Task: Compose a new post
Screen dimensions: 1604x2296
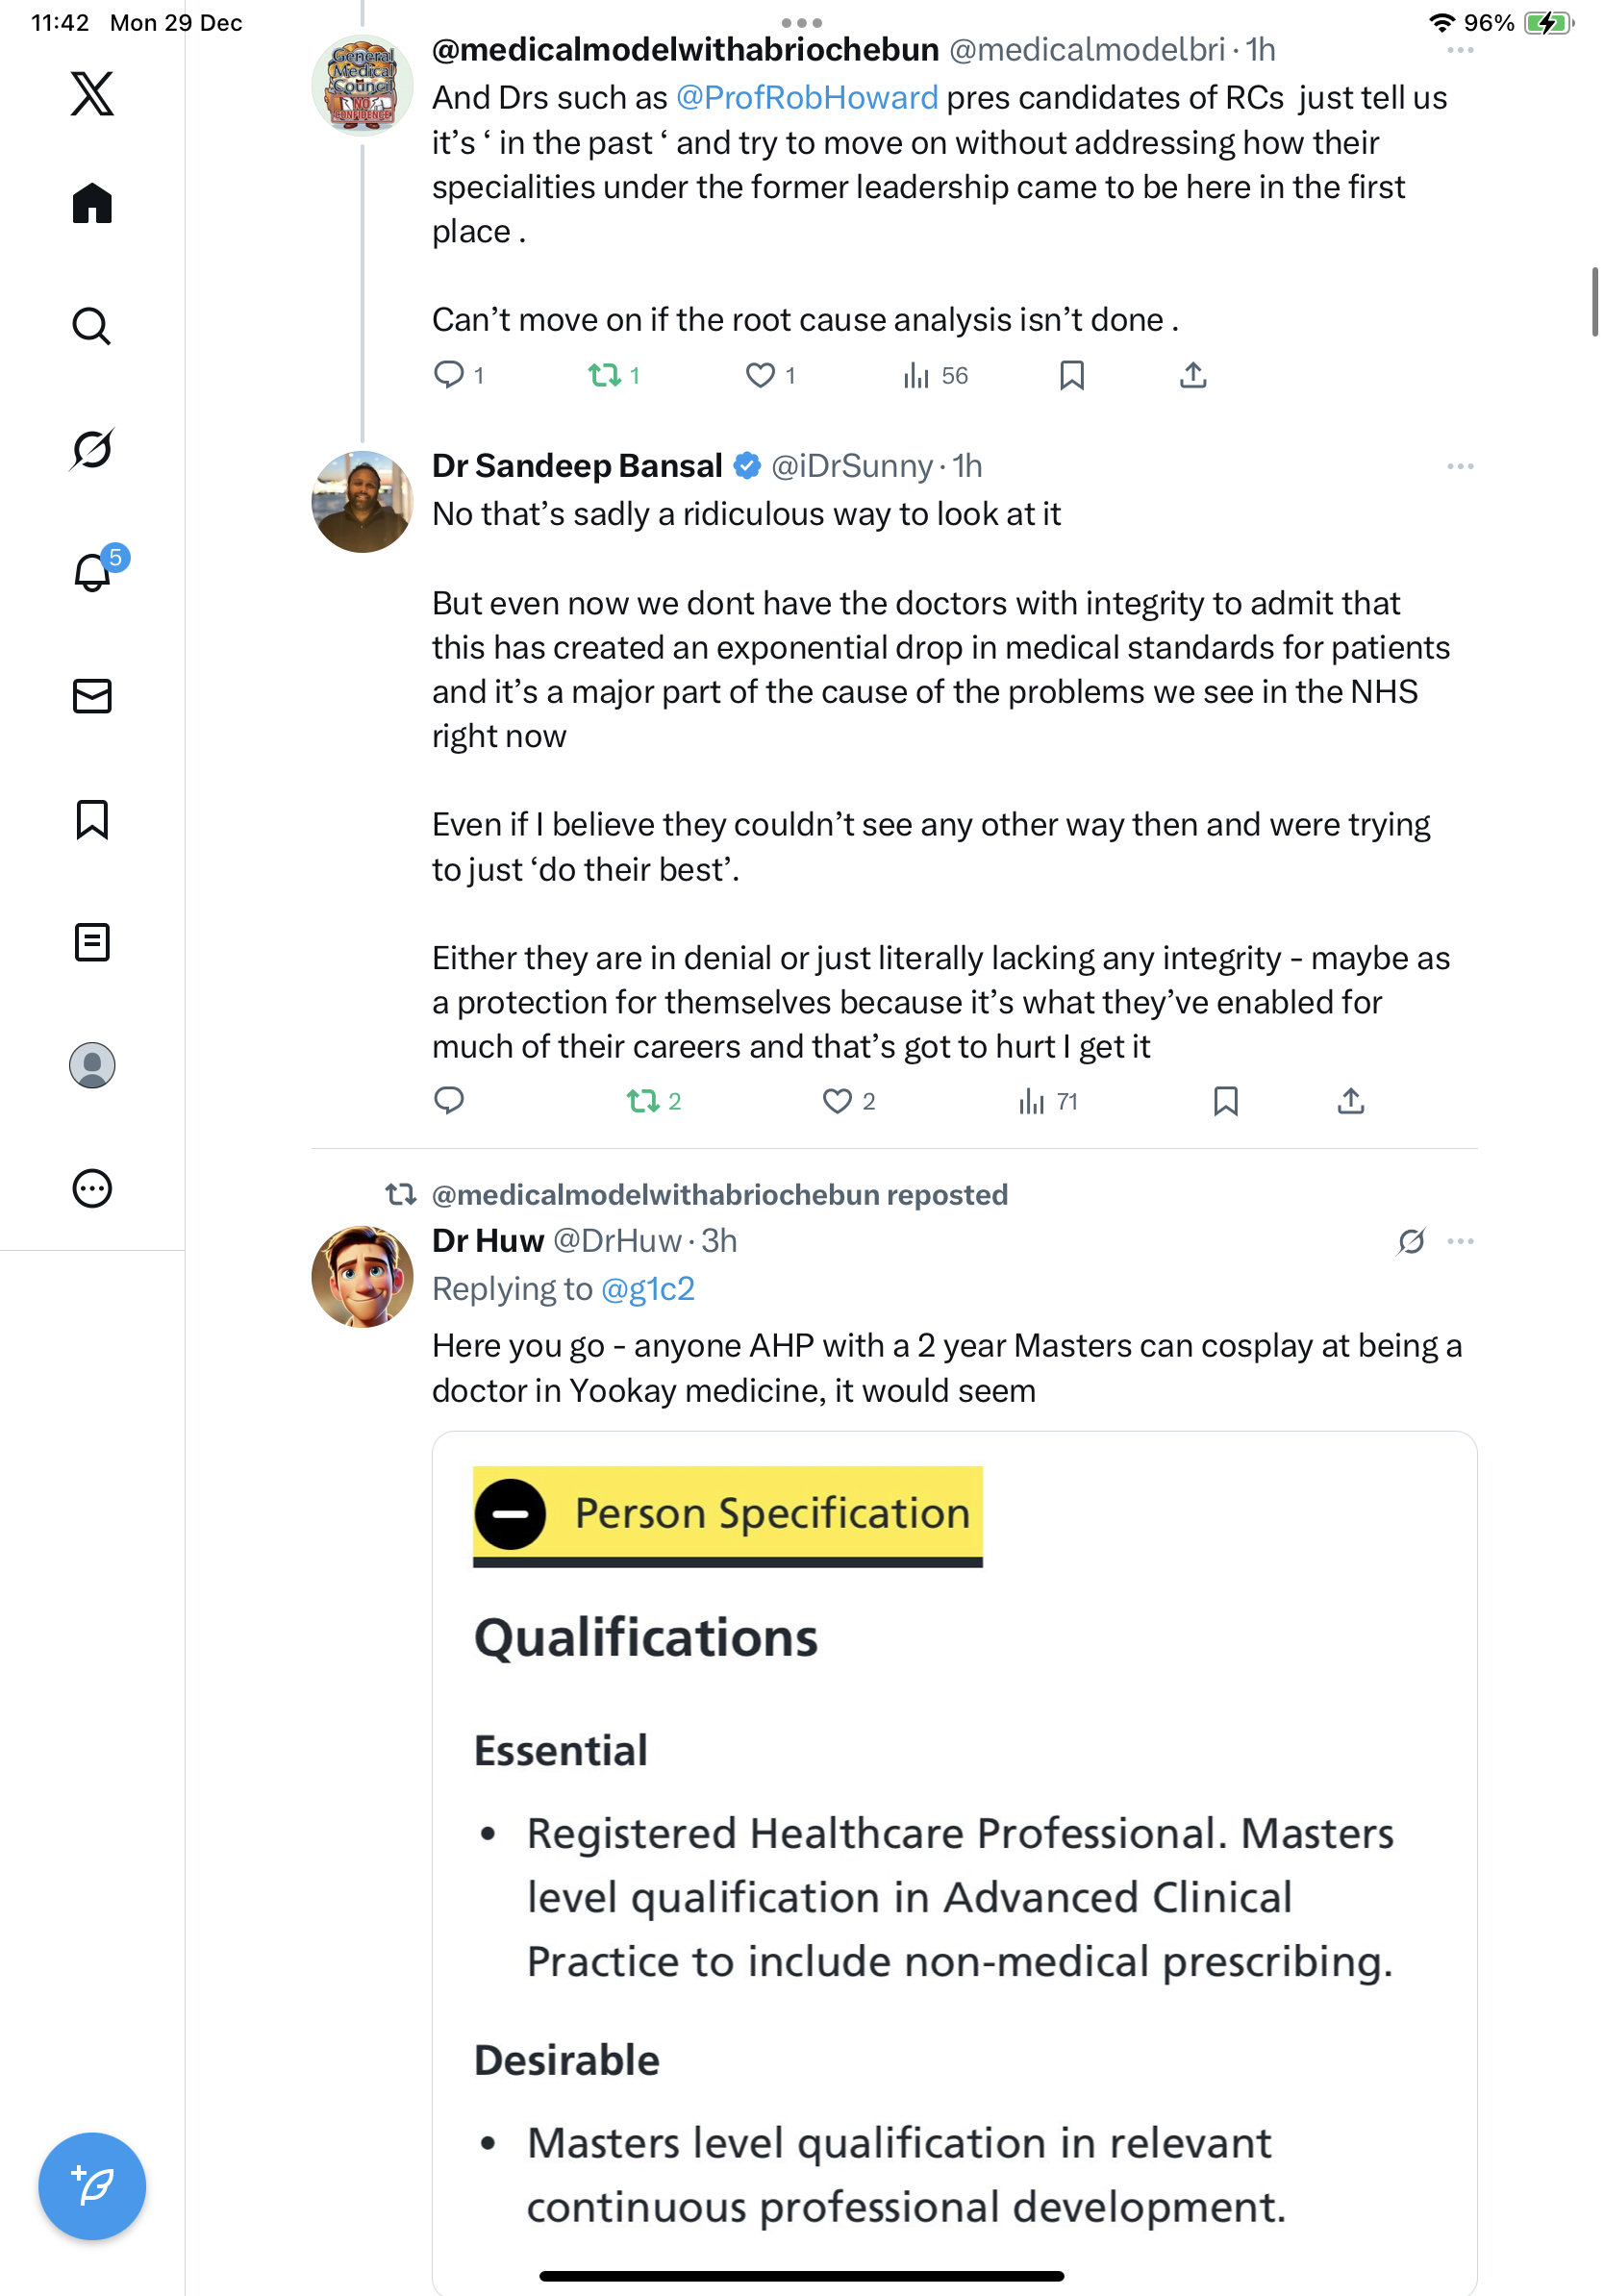Action: [92, 2186]
